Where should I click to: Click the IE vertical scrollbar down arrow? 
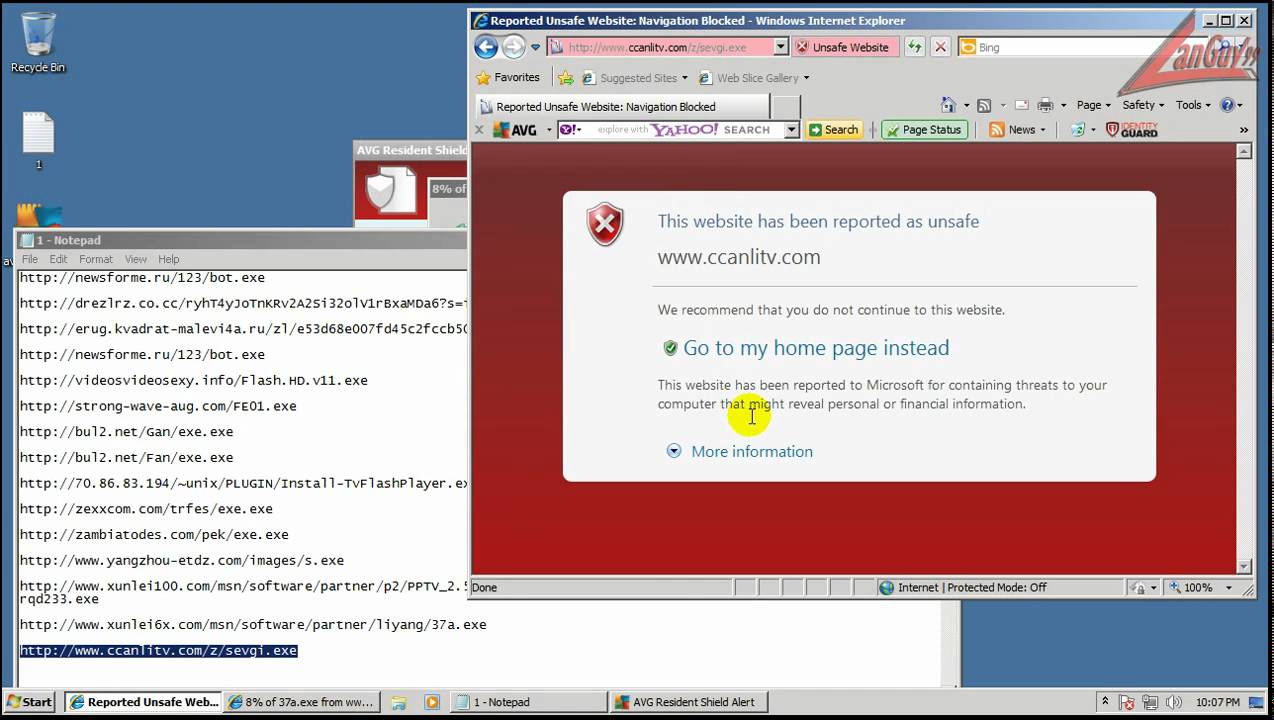(1245, 566)
